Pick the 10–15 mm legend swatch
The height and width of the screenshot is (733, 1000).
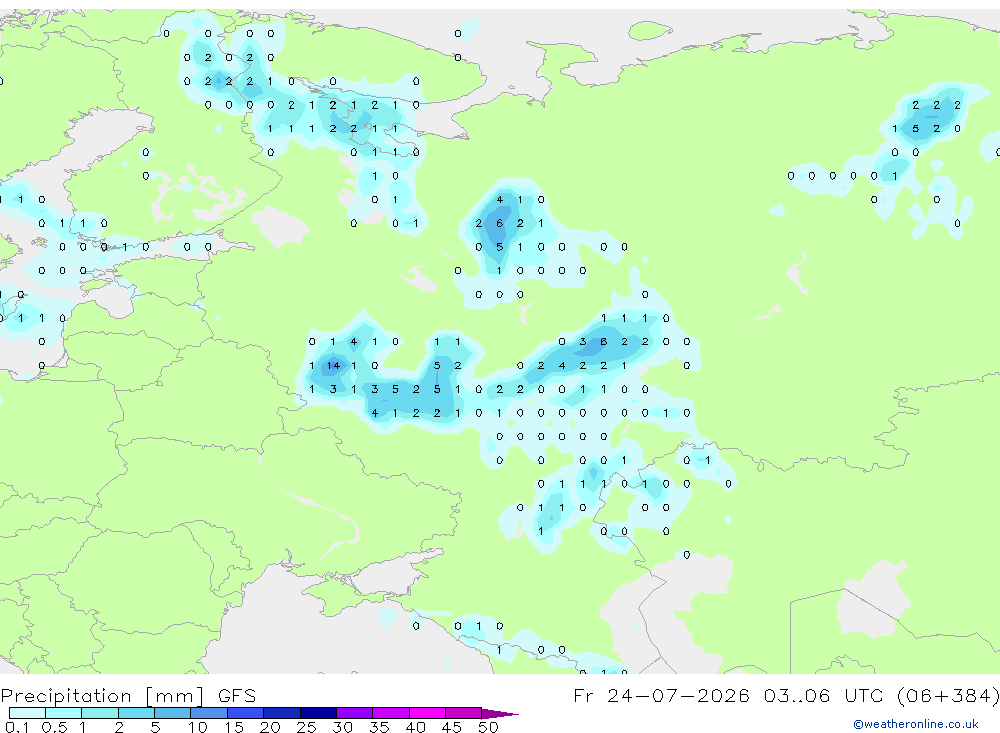209,713
